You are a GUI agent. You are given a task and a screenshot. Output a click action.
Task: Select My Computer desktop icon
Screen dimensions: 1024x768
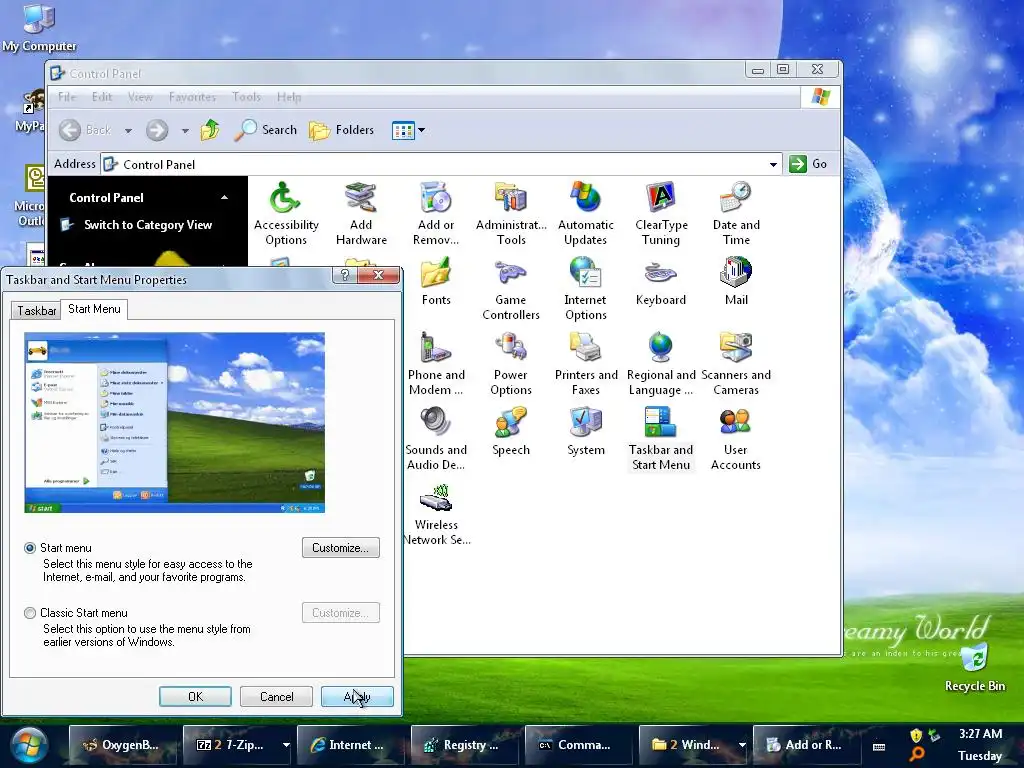click(39, 27)
